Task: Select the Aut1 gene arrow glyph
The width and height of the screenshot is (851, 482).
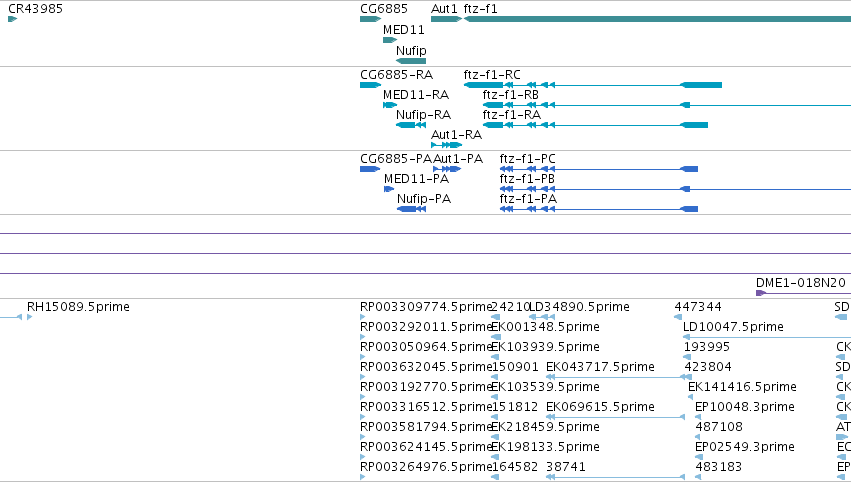Action: tap(446, 19)
